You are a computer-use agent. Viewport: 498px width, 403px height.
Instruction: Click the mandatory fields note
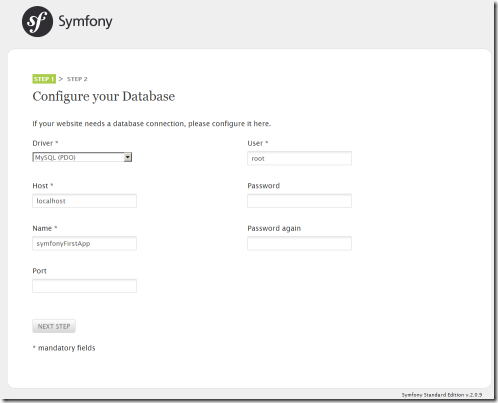pyautogui.click(x=64, y=348)
